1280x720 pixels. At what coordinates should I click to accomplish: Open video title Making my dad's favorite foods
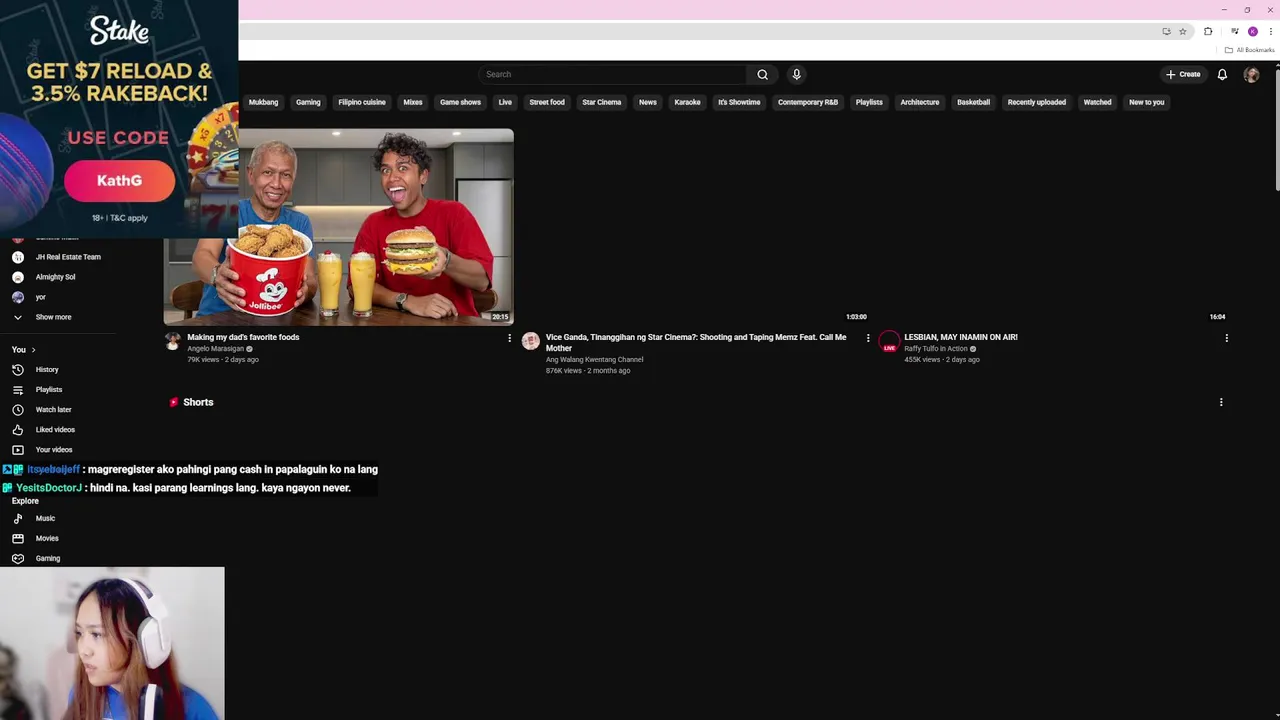[243, 337]
